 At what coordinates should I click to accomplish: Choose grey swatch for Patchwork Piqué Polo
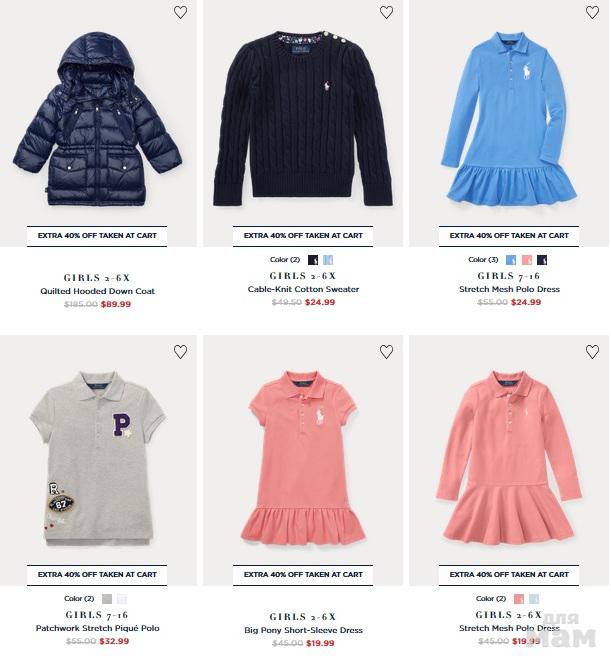coord(107,599)
